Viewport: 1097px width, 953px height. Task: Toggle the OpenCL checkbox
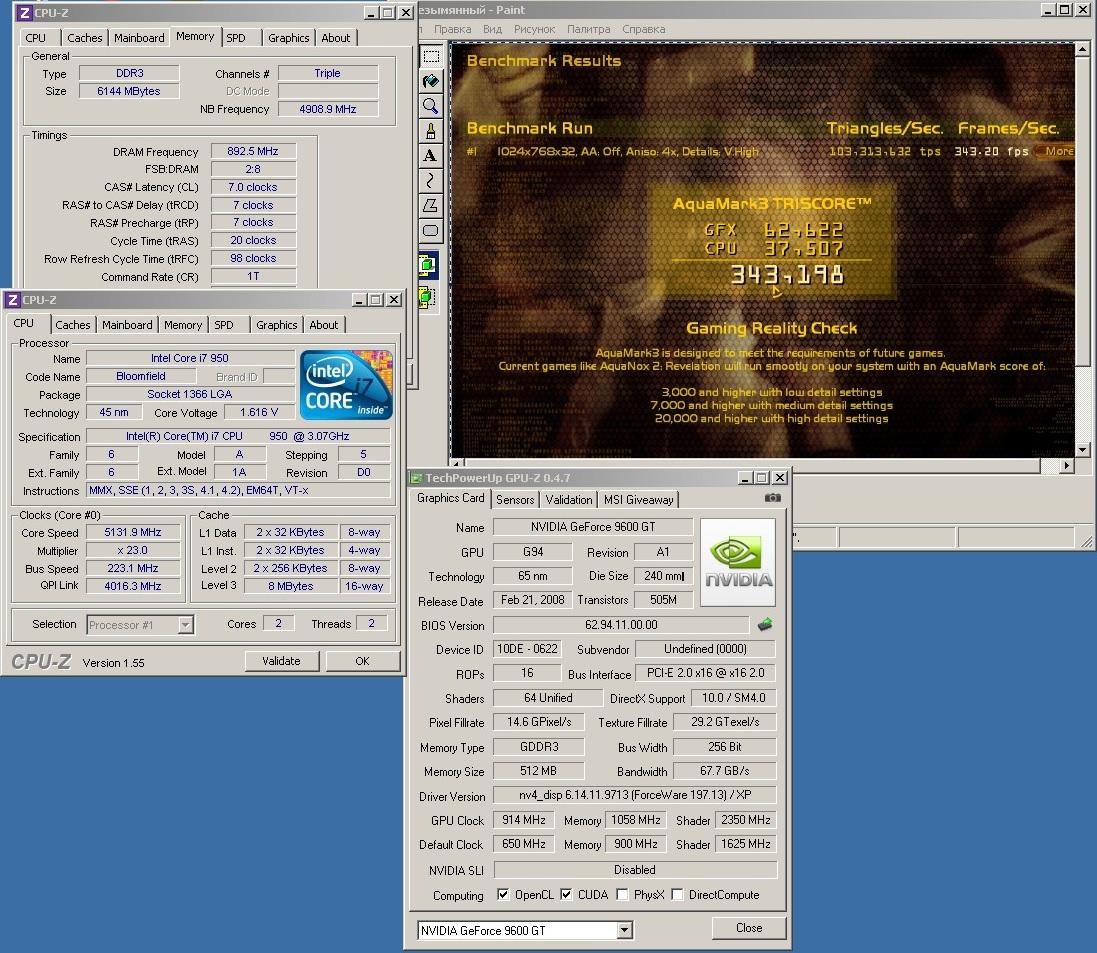pyautogui.click(x=502, y=894)
